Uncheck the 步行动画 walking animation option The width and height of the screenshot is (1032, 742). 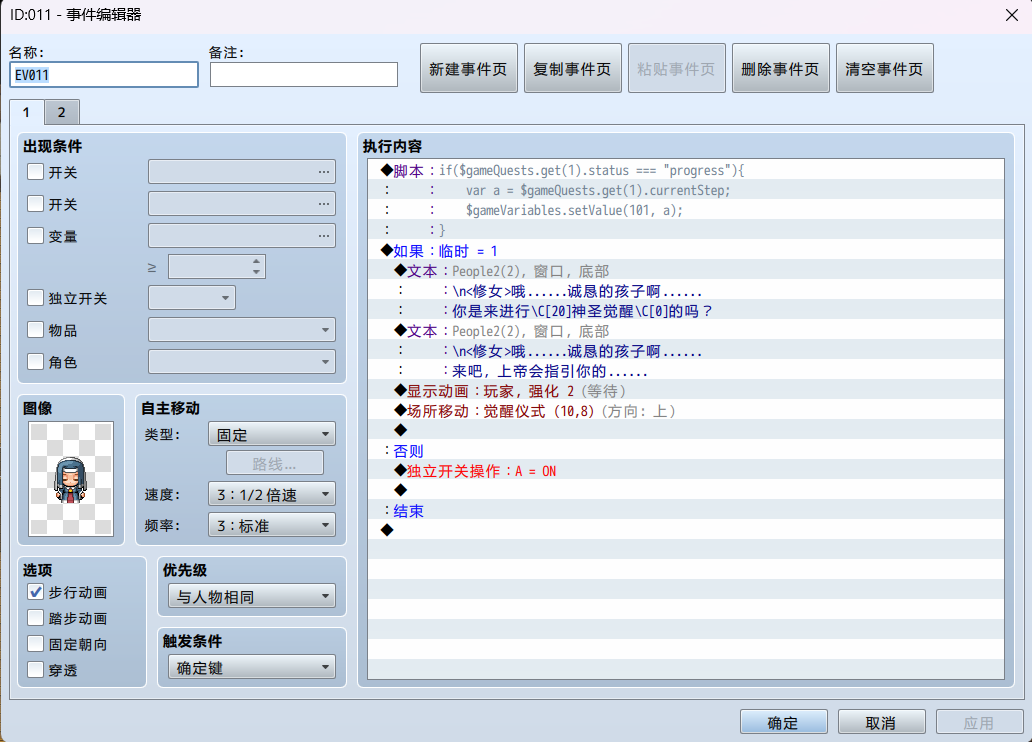pos(36,592)
